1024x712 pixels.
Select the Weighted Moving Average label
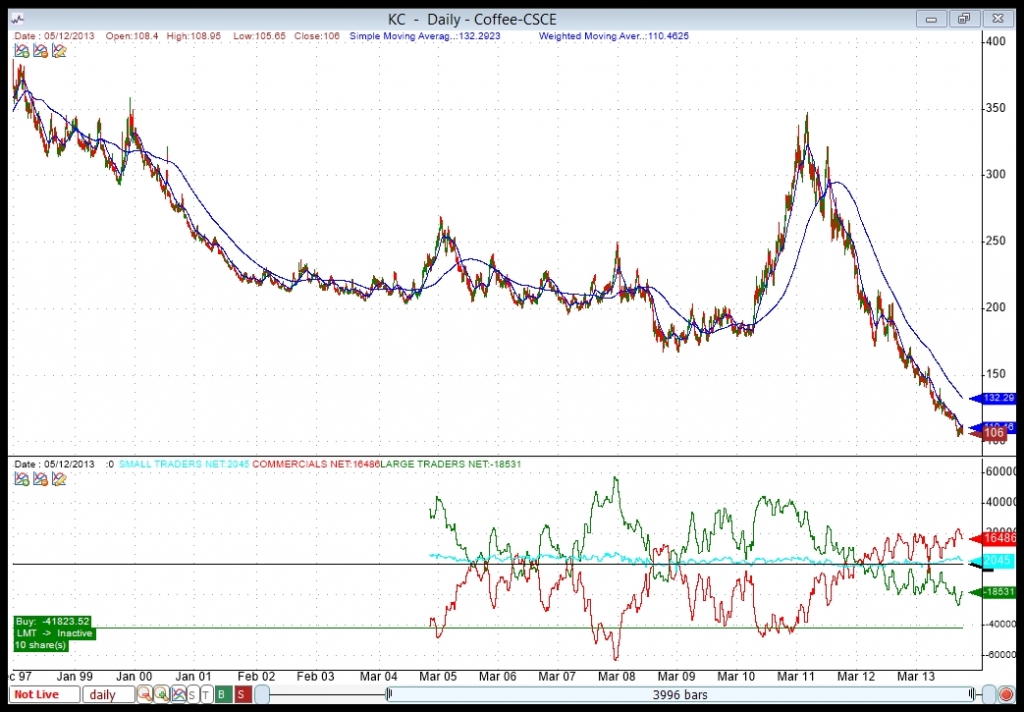[x=613, y=36]
